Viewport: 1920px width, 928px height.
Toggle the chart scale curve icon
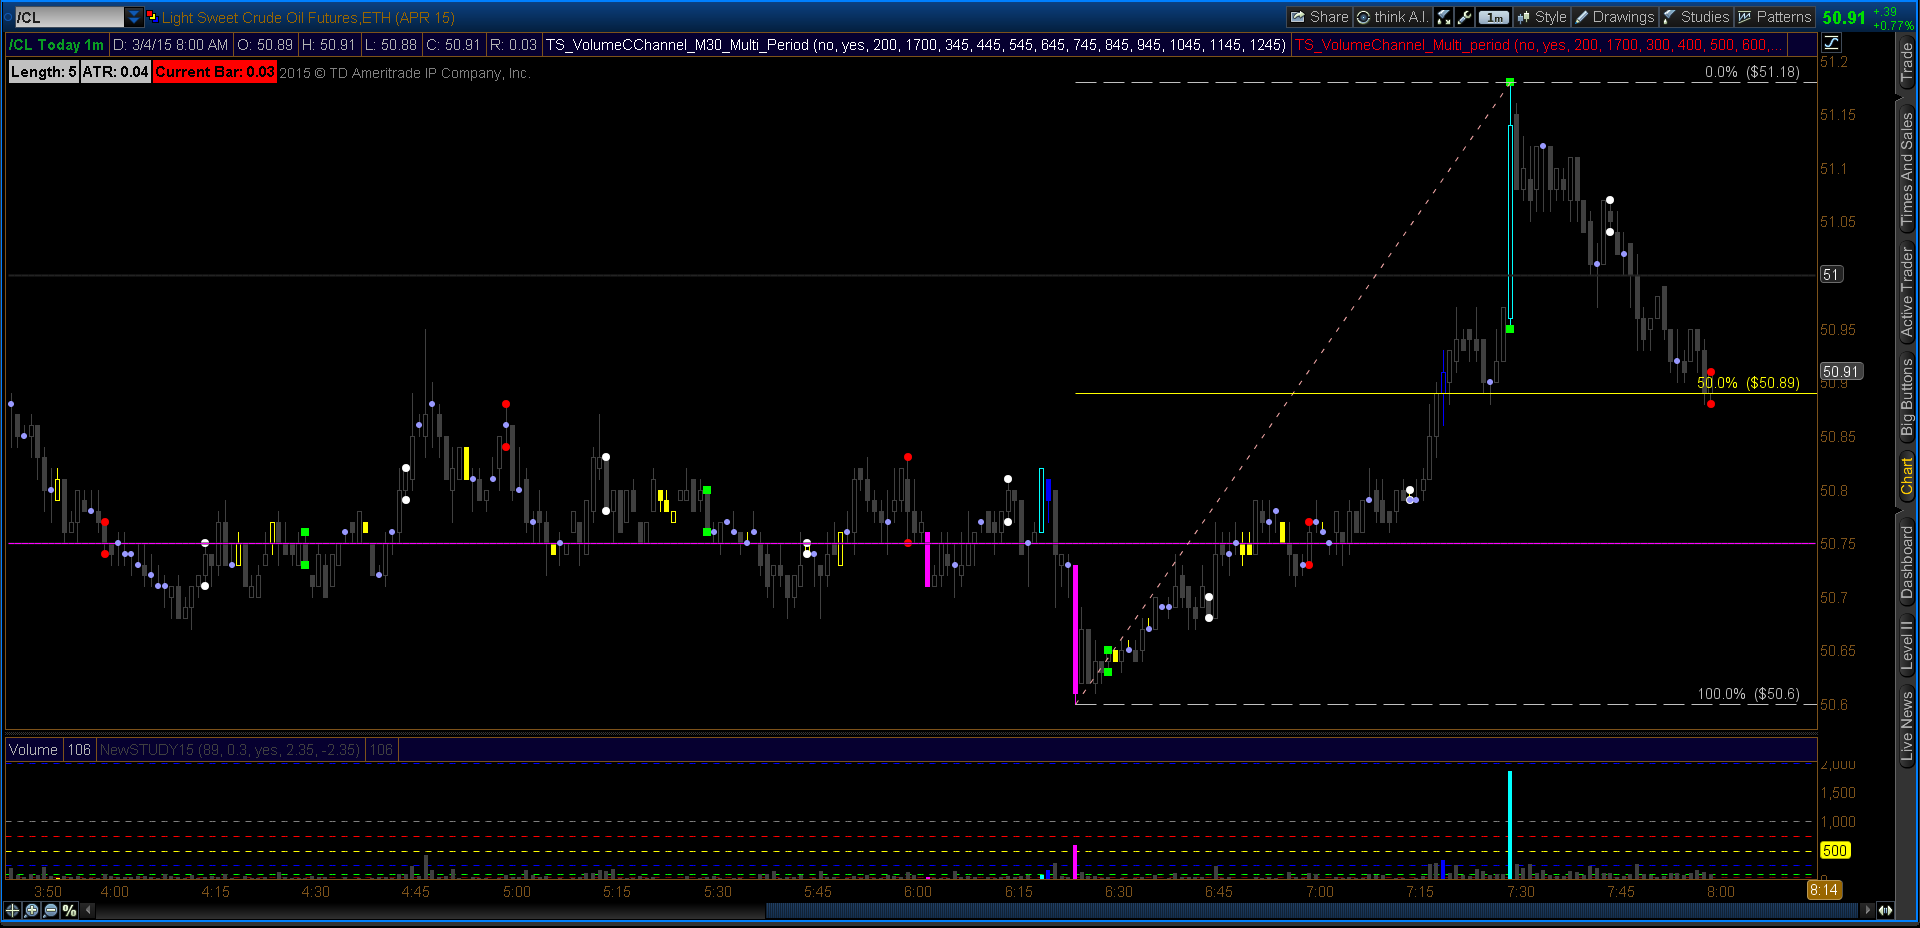click(x=1831, y=42)
